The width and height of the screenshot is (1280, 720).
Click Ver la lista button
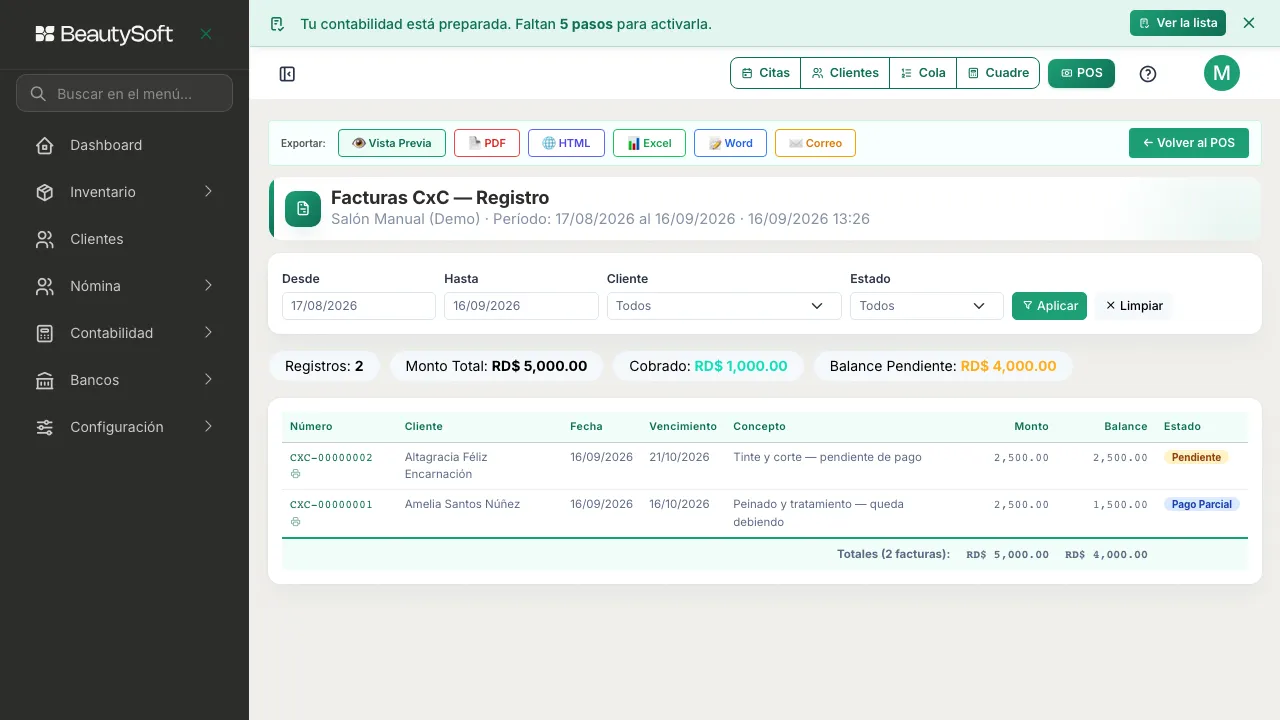click(x=1178, y=23)
